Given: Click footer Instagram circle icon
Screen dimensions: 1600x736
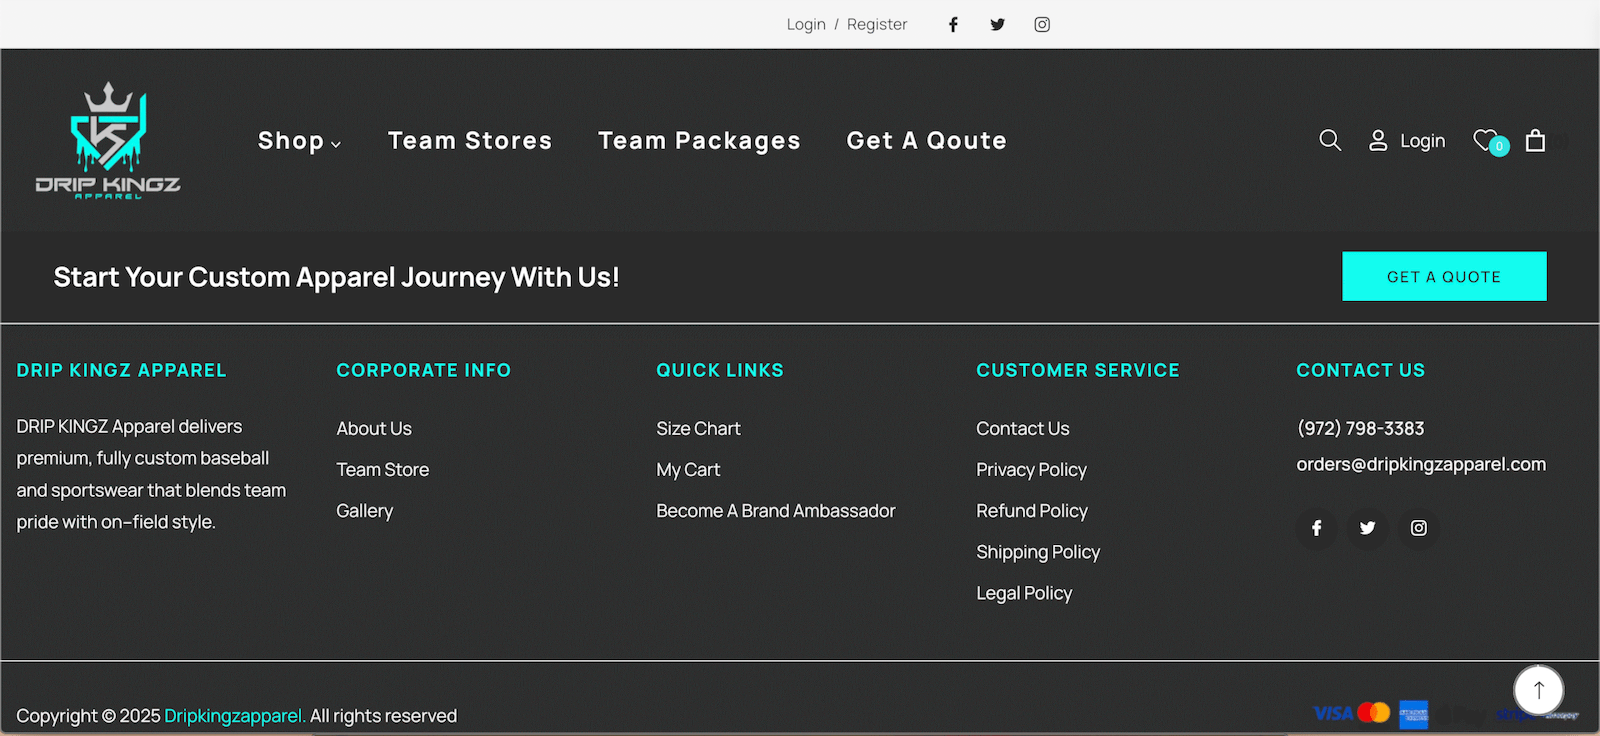Looking at the screenshot, I should pos(1418,528).
